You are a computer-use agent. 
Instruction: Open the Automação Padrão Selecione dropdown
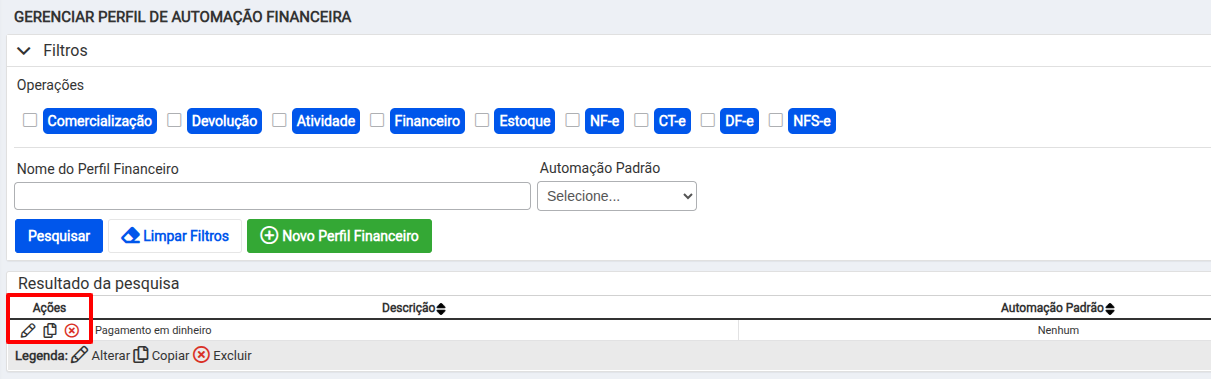(617, 196)
